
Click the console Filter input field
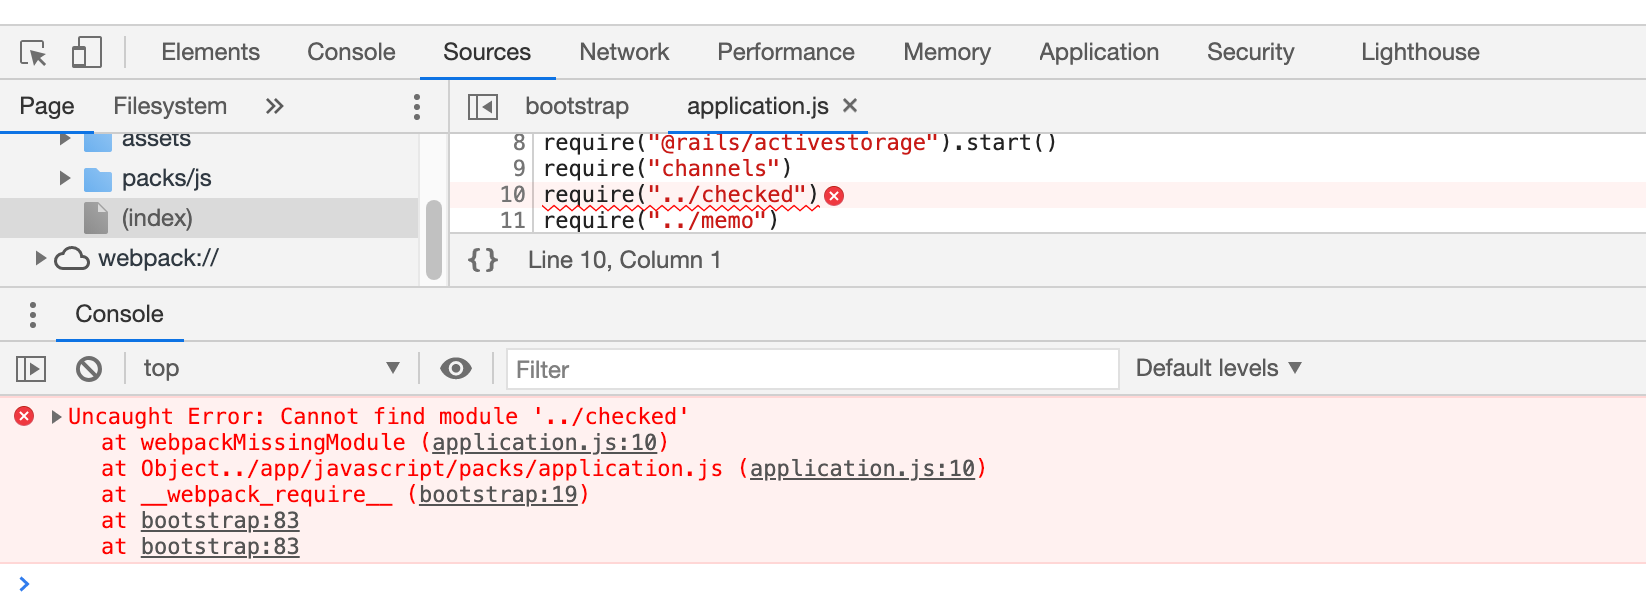[x=812, y=369]
